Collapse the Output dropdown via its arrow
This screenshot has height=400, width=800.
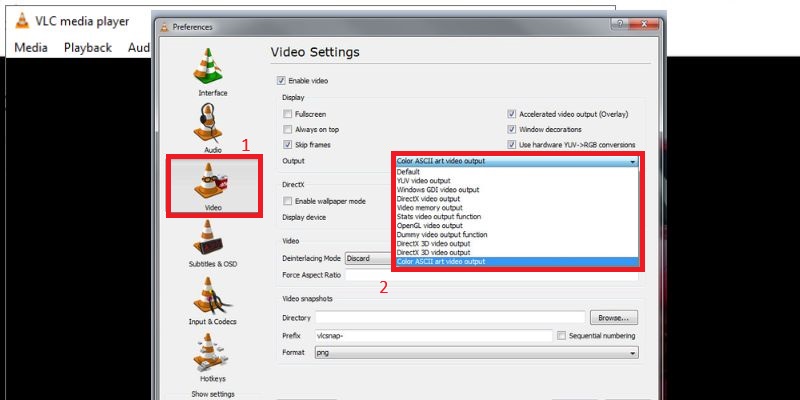633,161
